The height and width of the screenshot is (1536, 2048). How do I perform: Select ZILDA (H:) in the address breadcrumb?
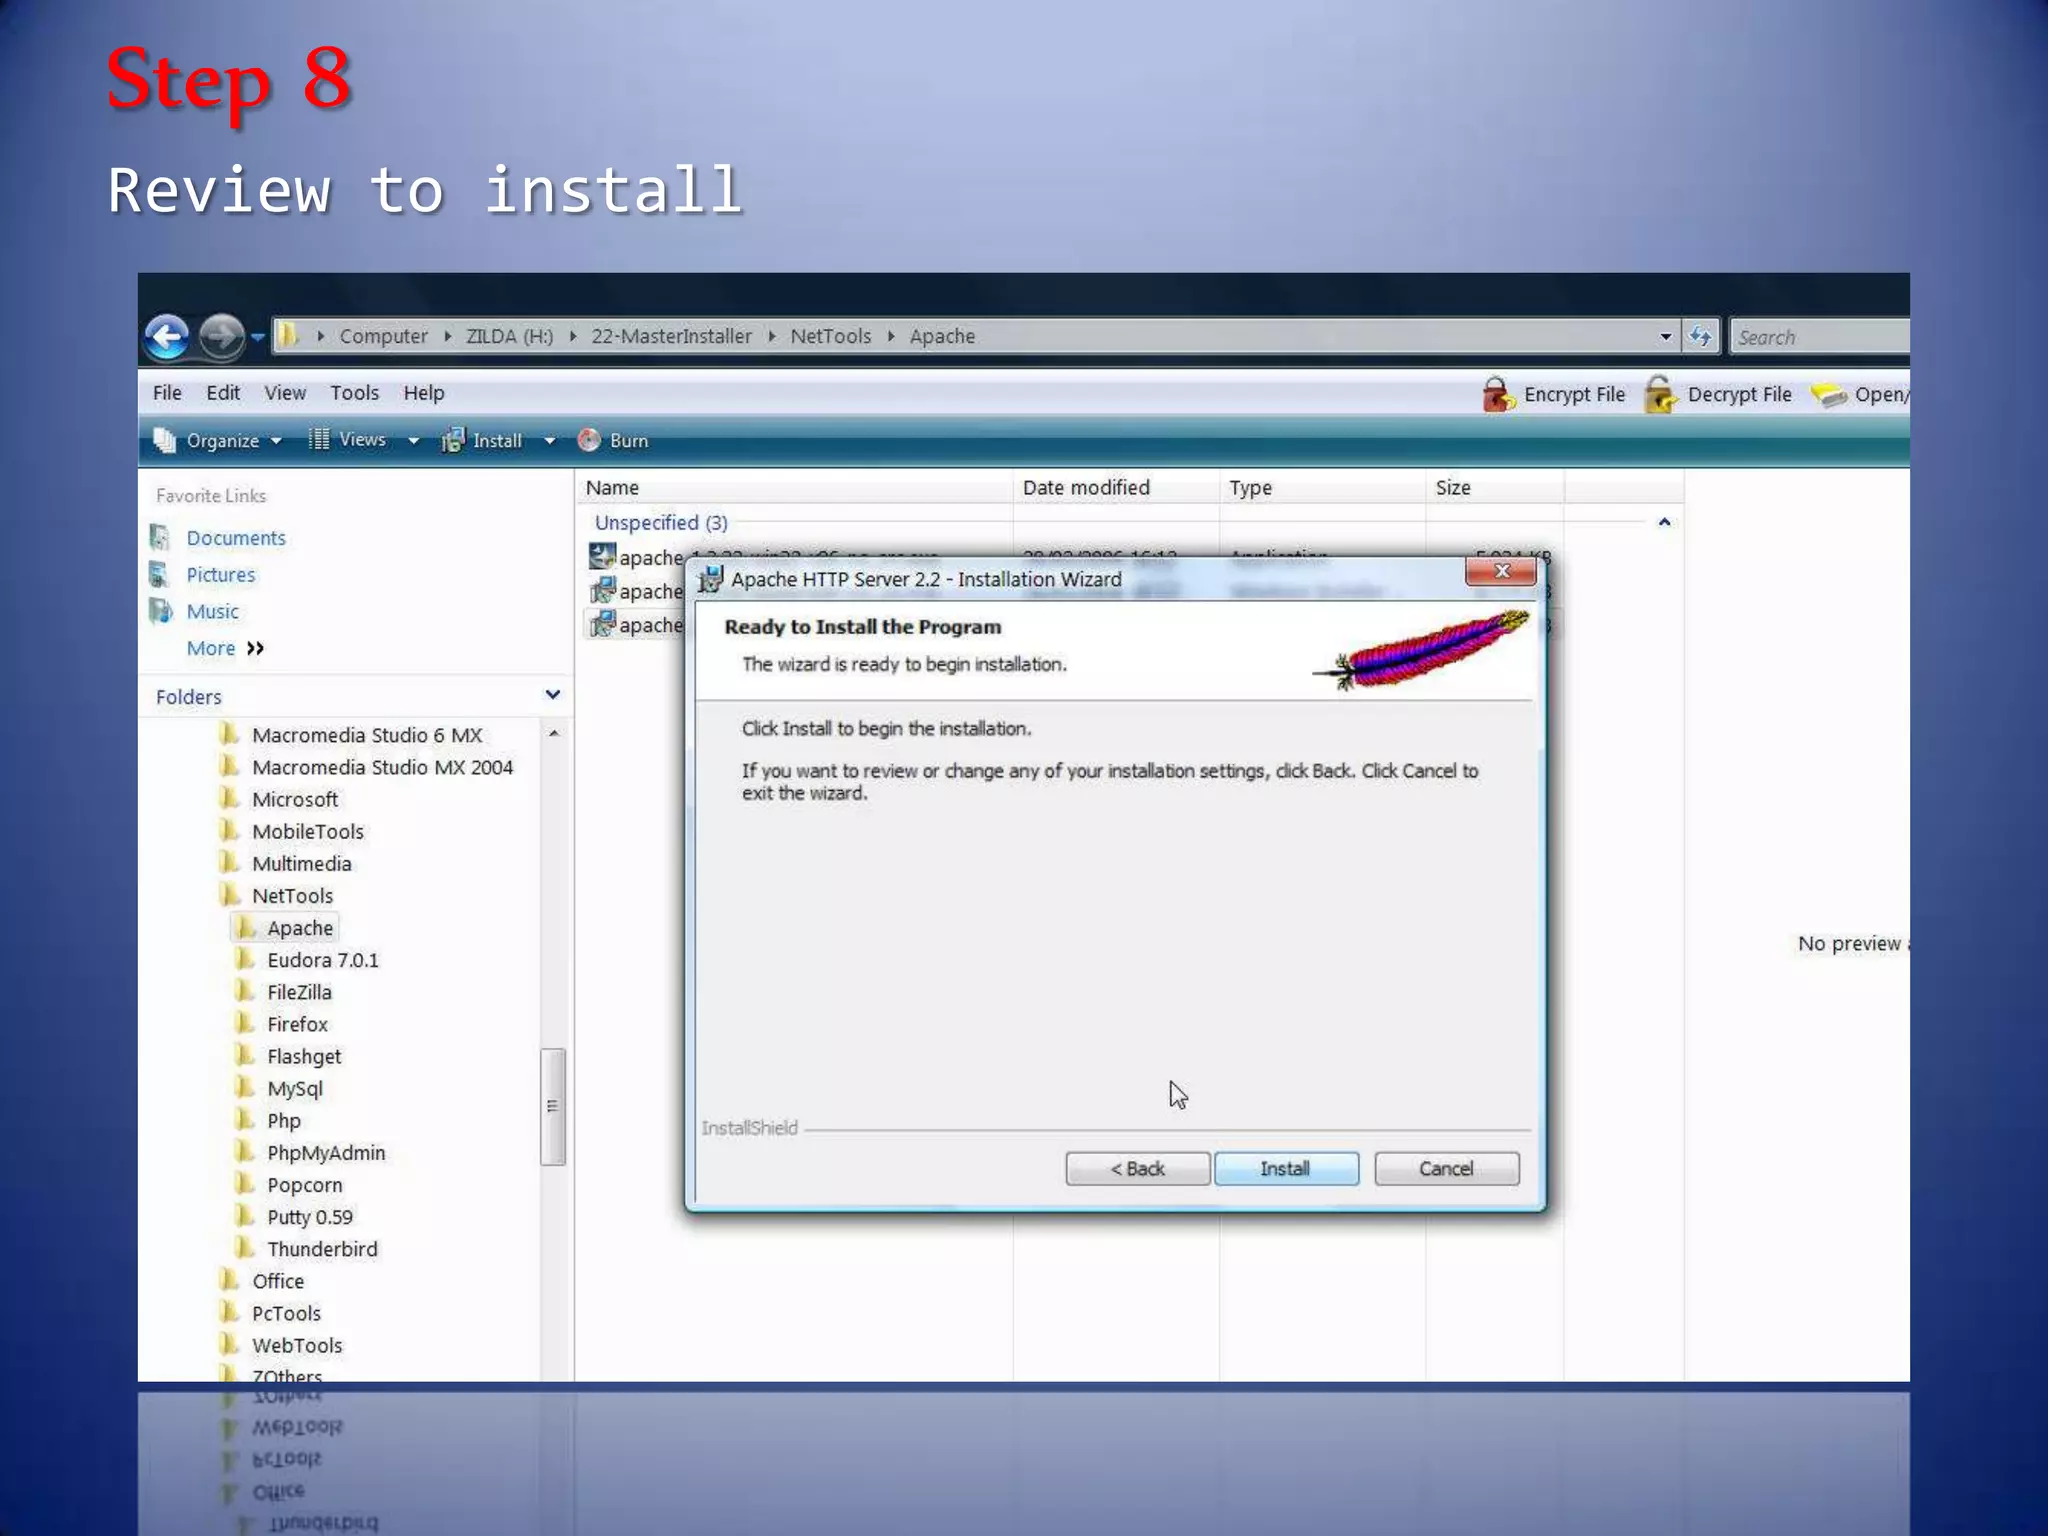pos(509,337)
